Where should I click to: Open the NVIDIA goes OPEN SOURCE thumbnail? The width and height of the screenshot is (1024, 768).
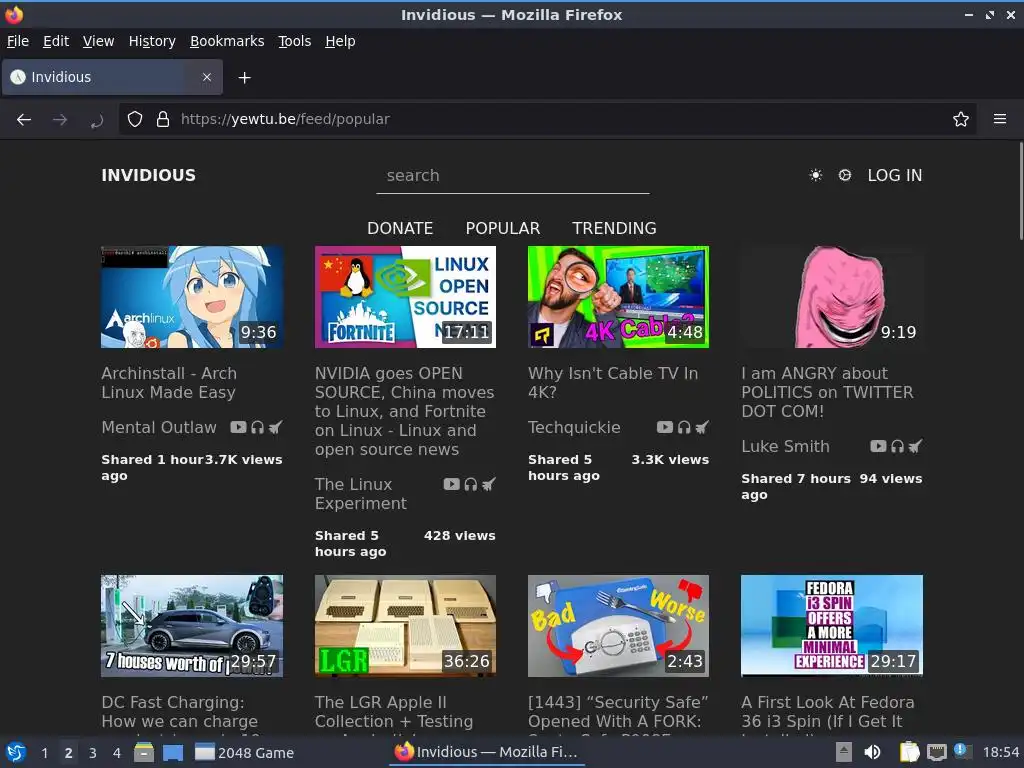tap(405, 296)
